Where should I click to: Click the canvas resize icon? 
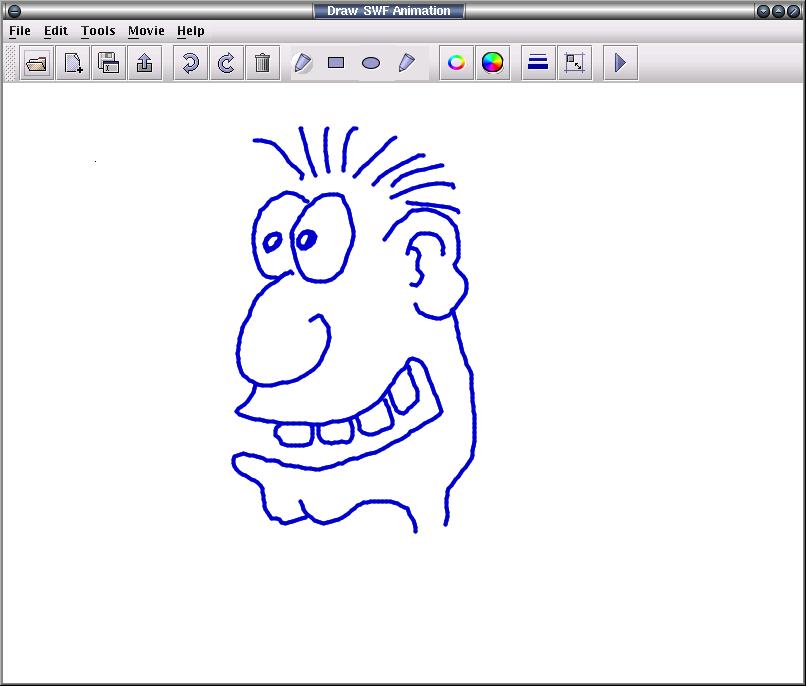coord(574,63)
